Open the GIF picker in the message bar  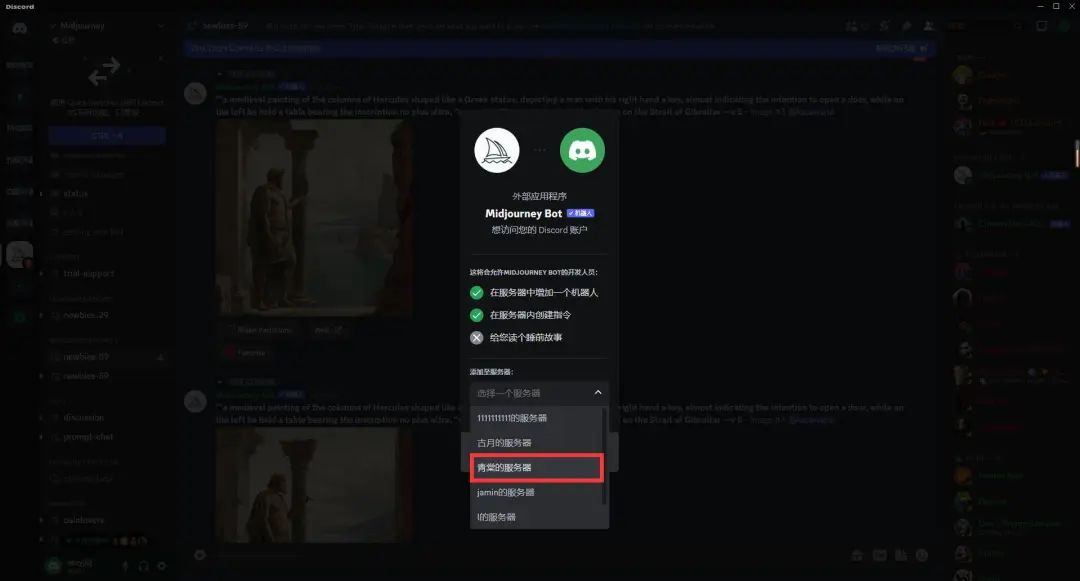(x=879, y=555)
